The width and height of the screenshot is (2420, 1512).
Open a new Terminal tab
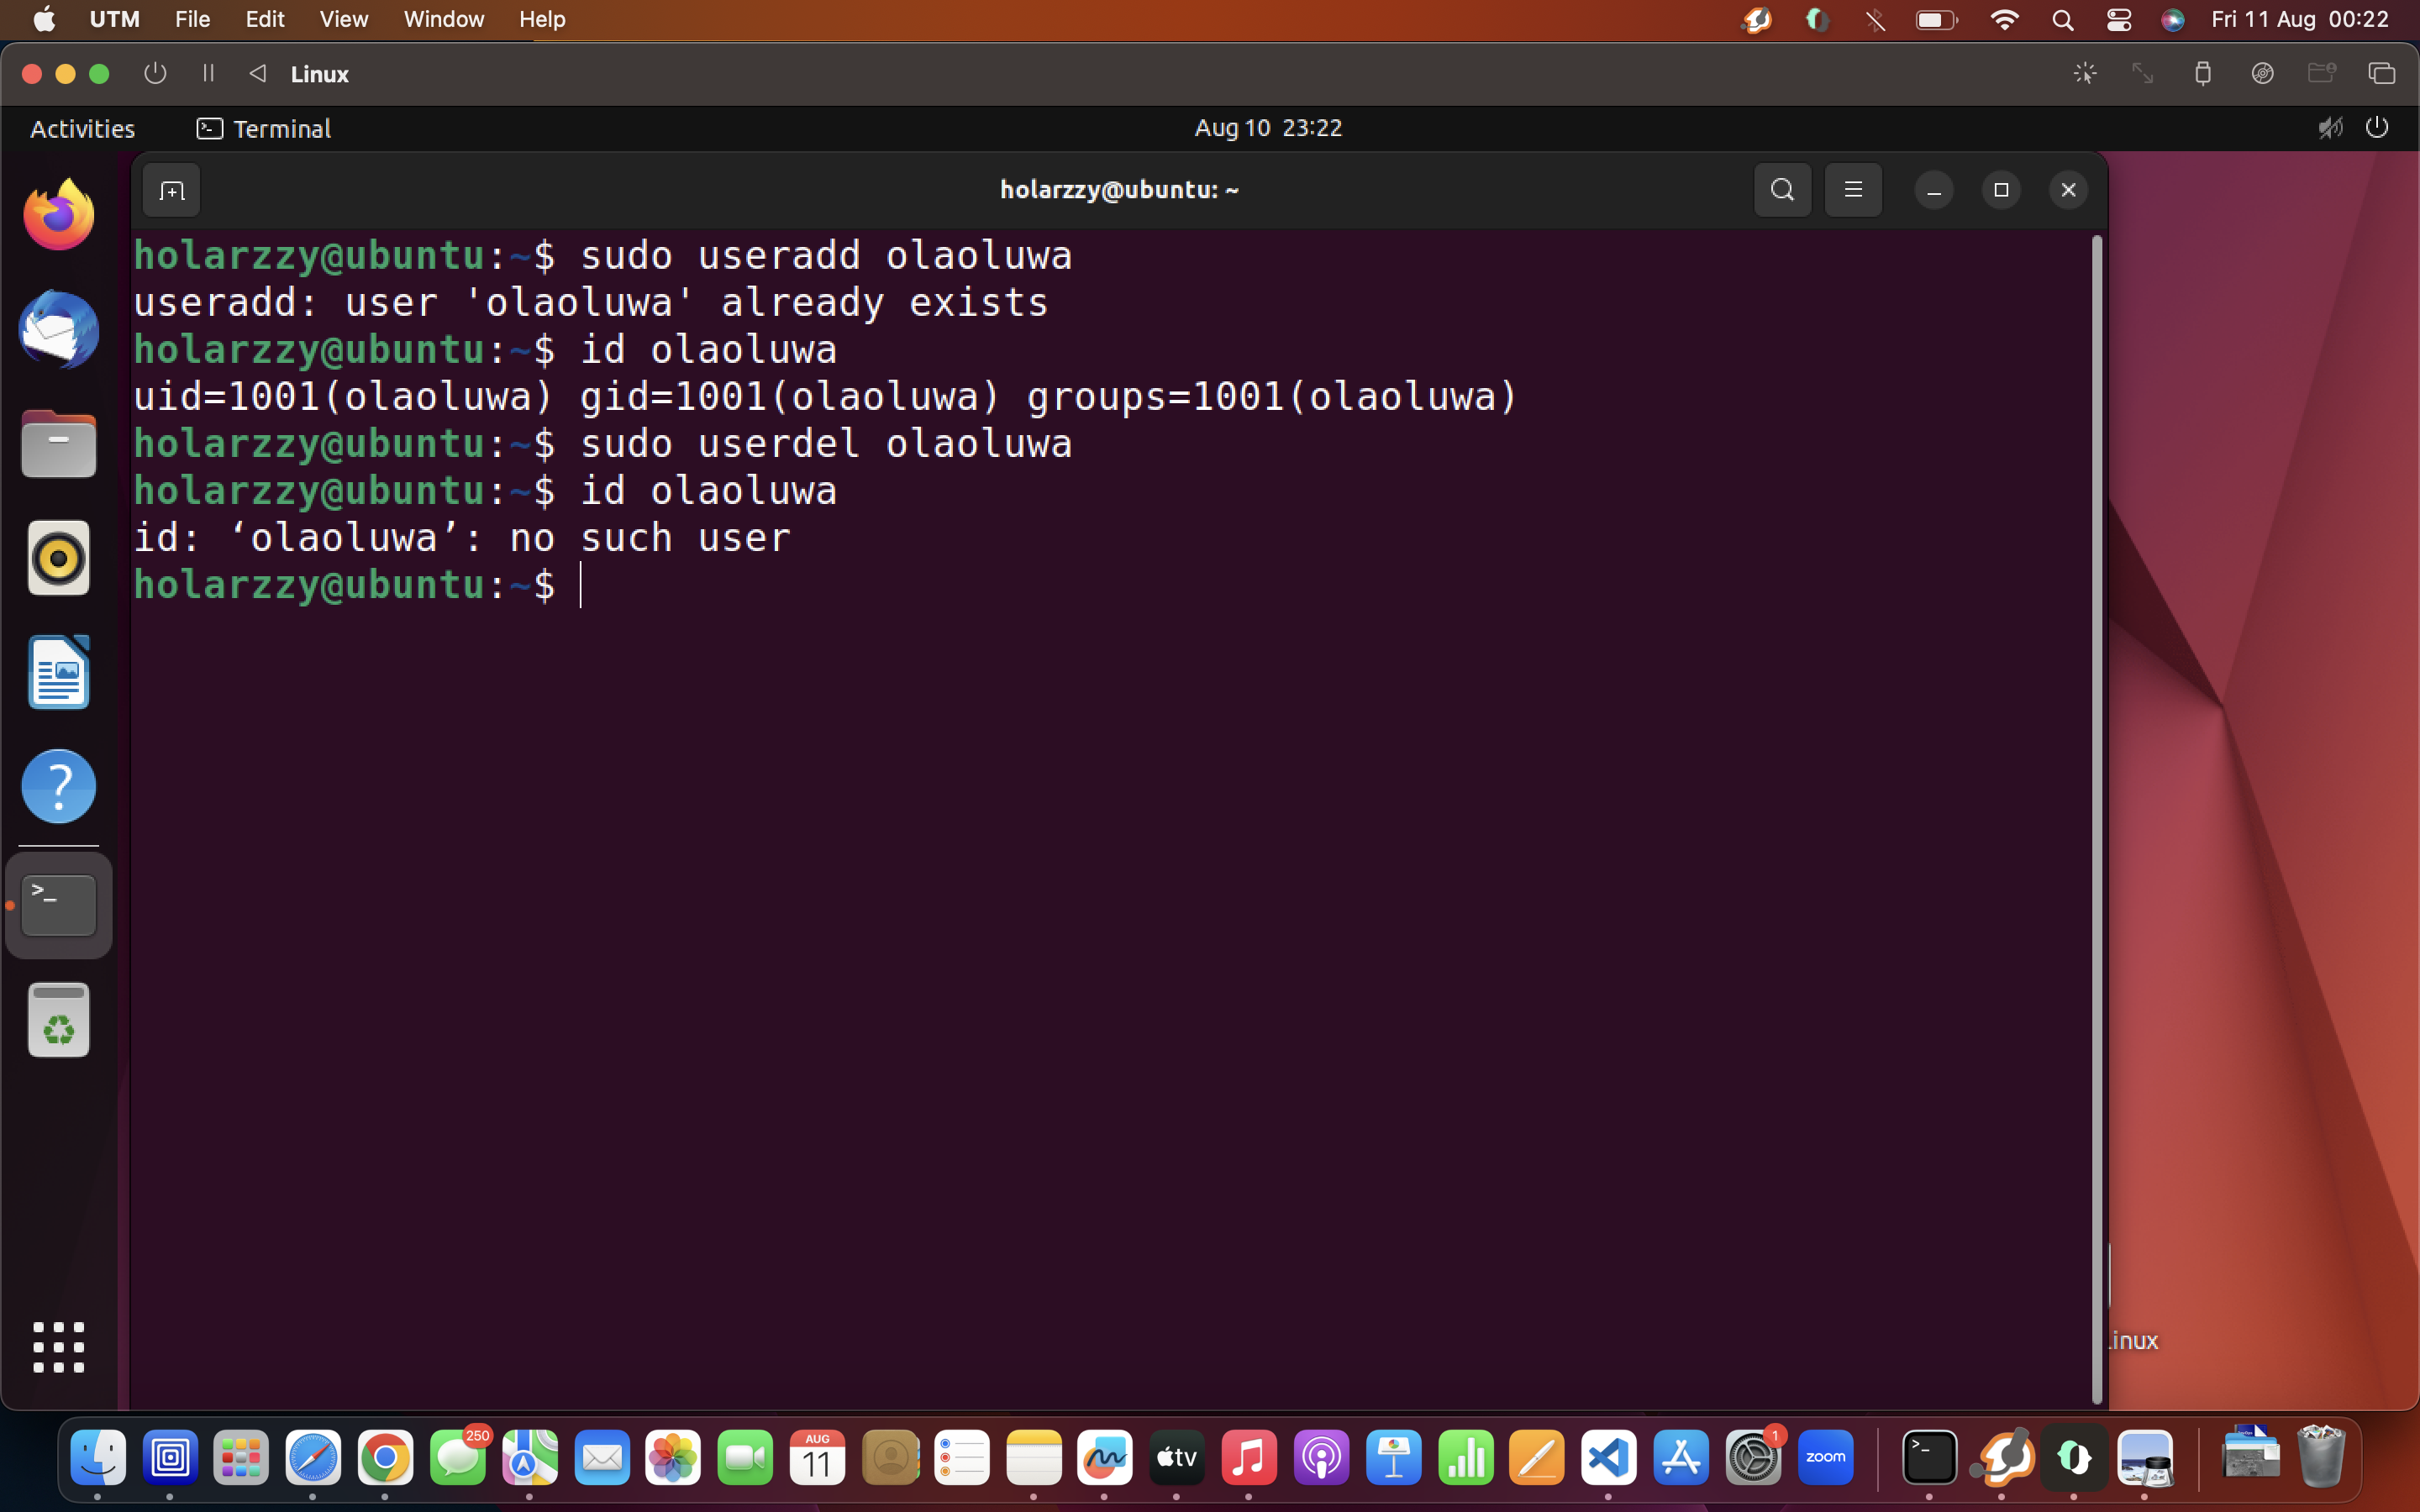pyautogui.click(x=170, y=190)
